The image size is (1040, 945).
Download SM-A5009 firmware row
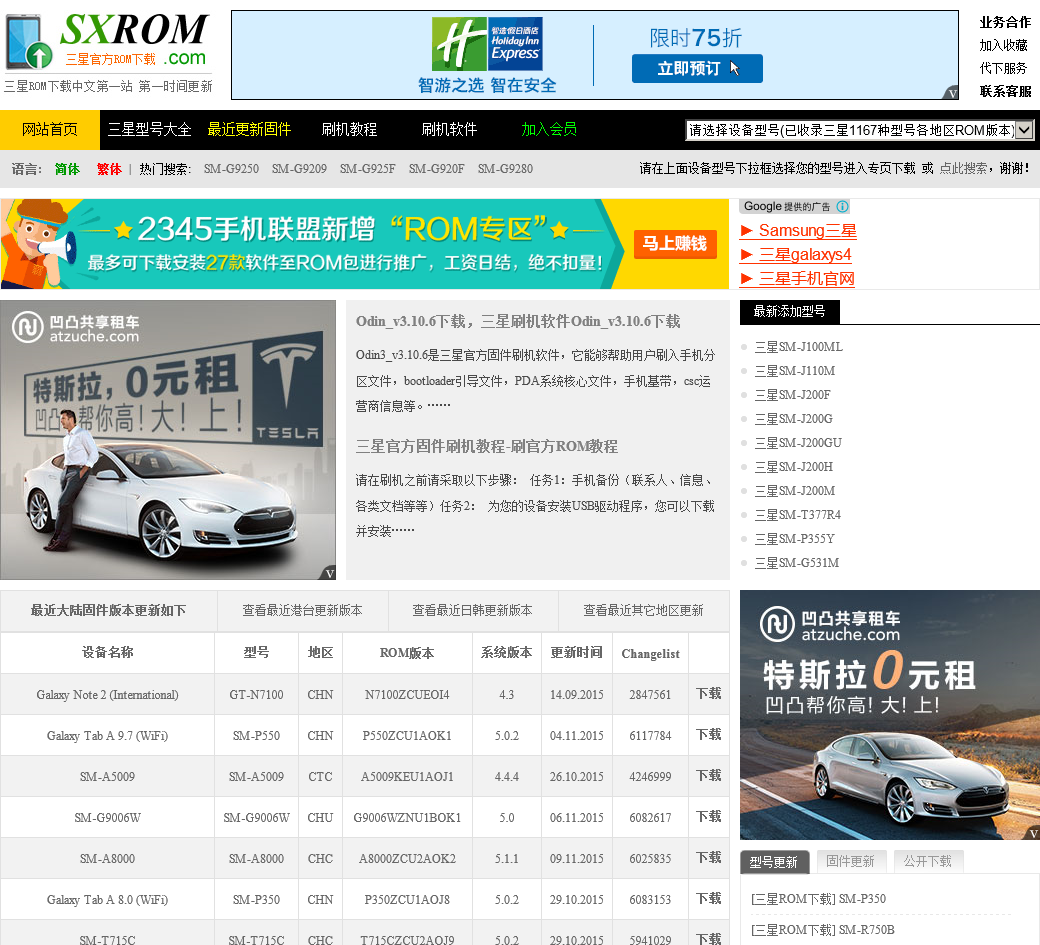coord(708,776)
